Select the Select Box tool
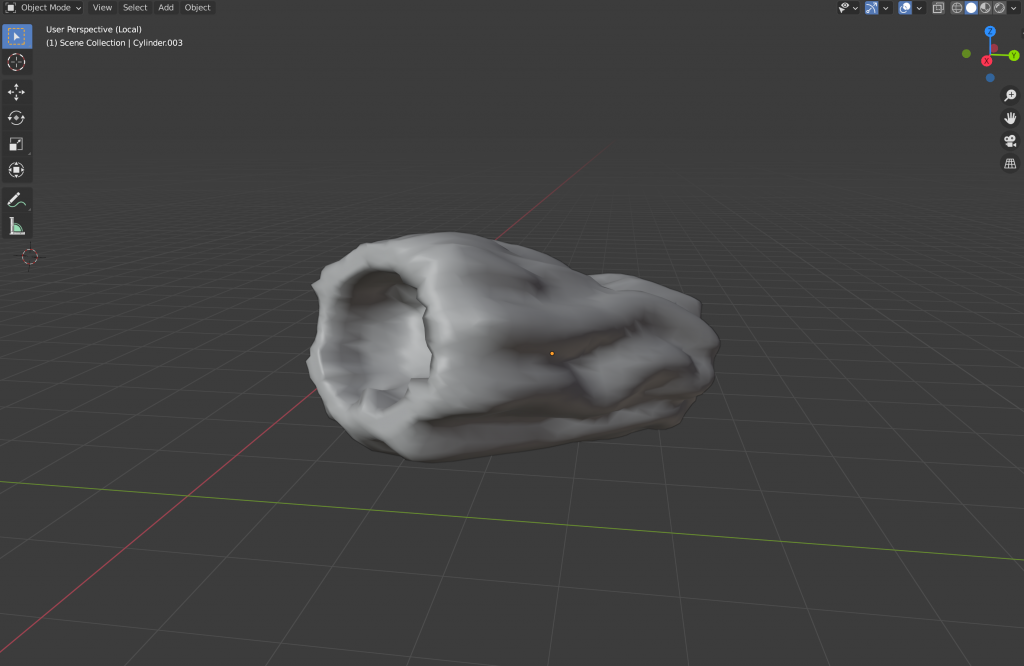Image resolution: width=1024 pixels, height=666 pixels. tap(16, 37)
